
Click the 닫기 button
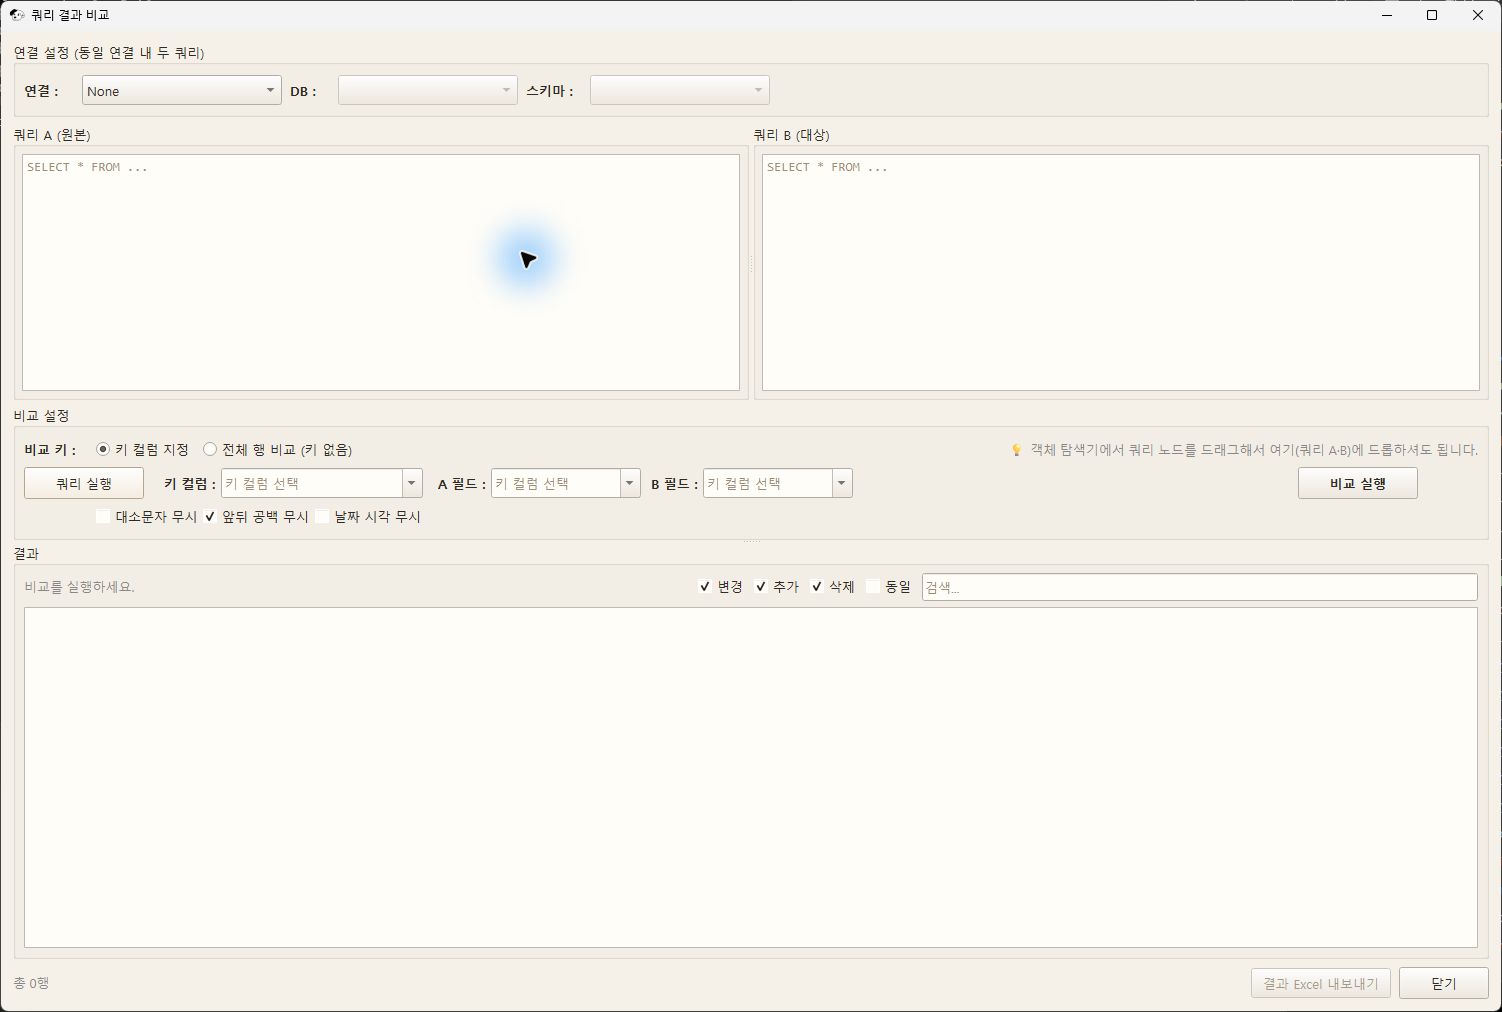click(1443, 983)
